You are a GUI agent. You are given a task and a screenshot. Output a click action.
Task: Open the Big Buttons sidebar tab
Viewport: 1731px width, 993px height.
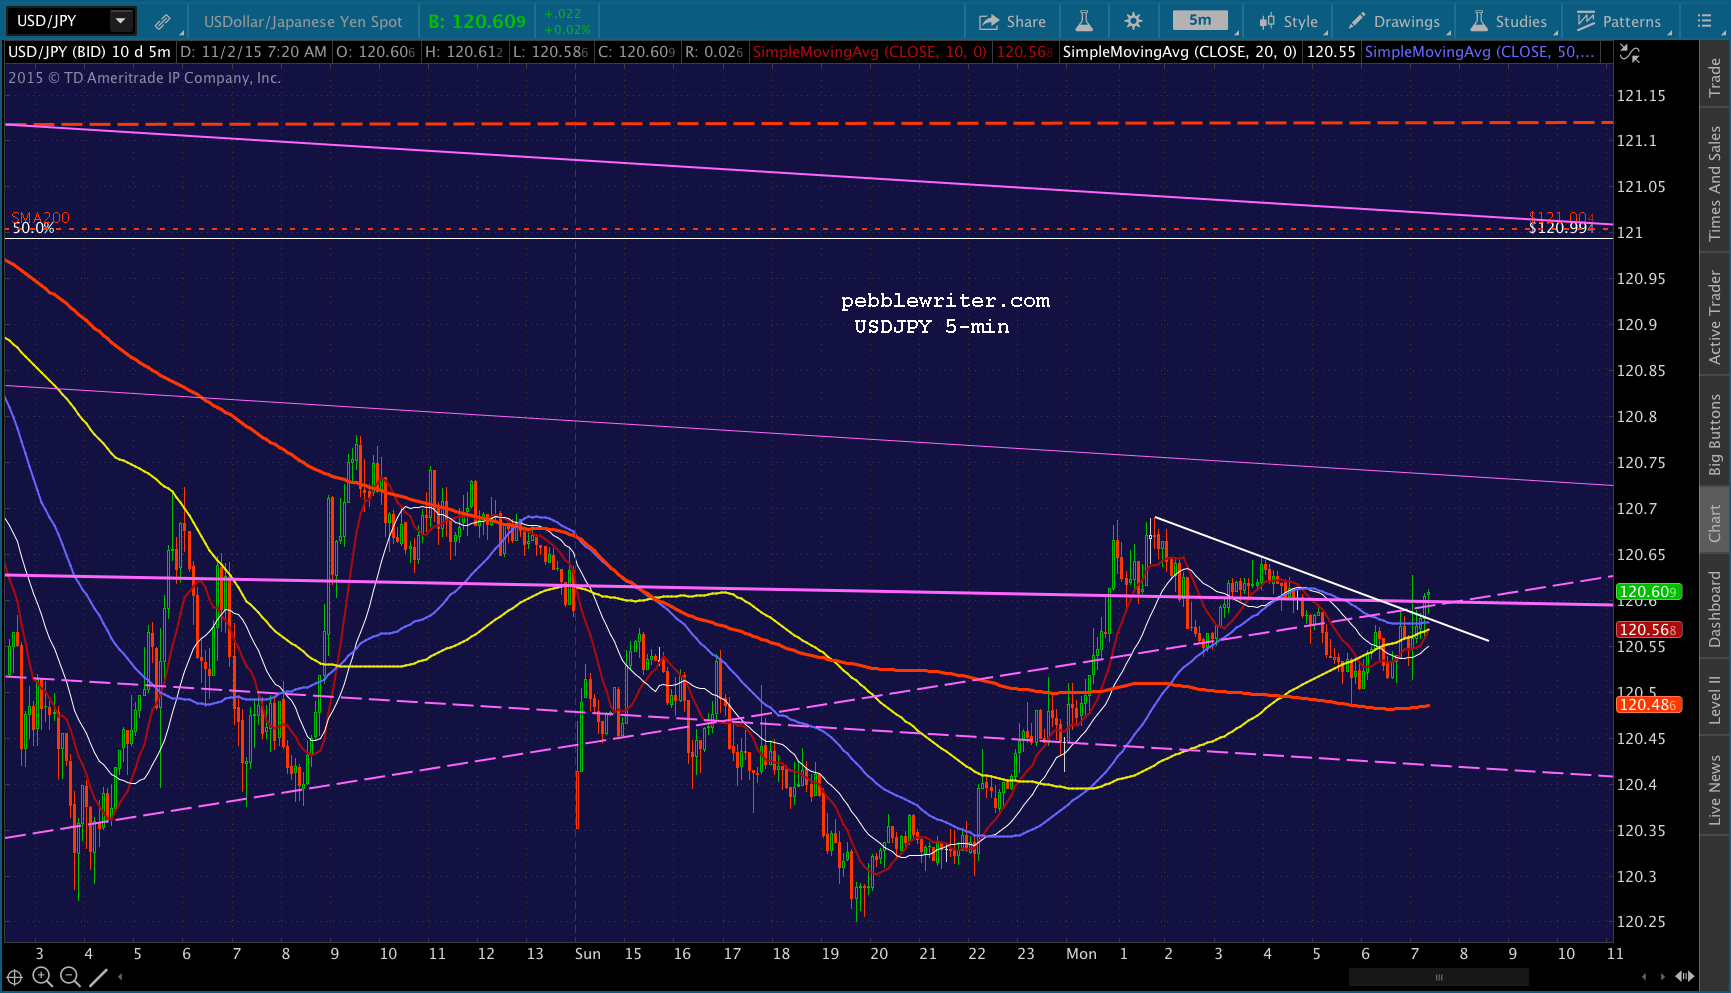[1715, 433]
